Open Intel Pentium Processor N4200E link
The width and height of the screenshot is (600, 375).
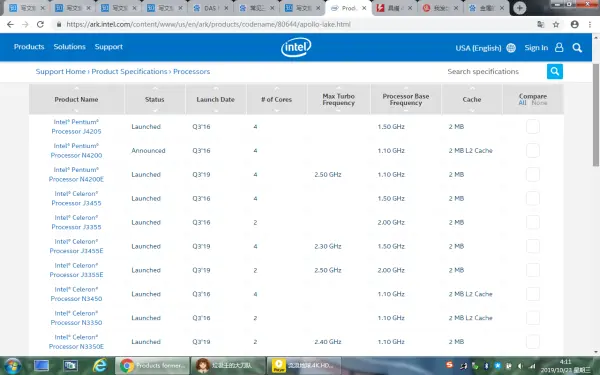[x=76, y=174]
